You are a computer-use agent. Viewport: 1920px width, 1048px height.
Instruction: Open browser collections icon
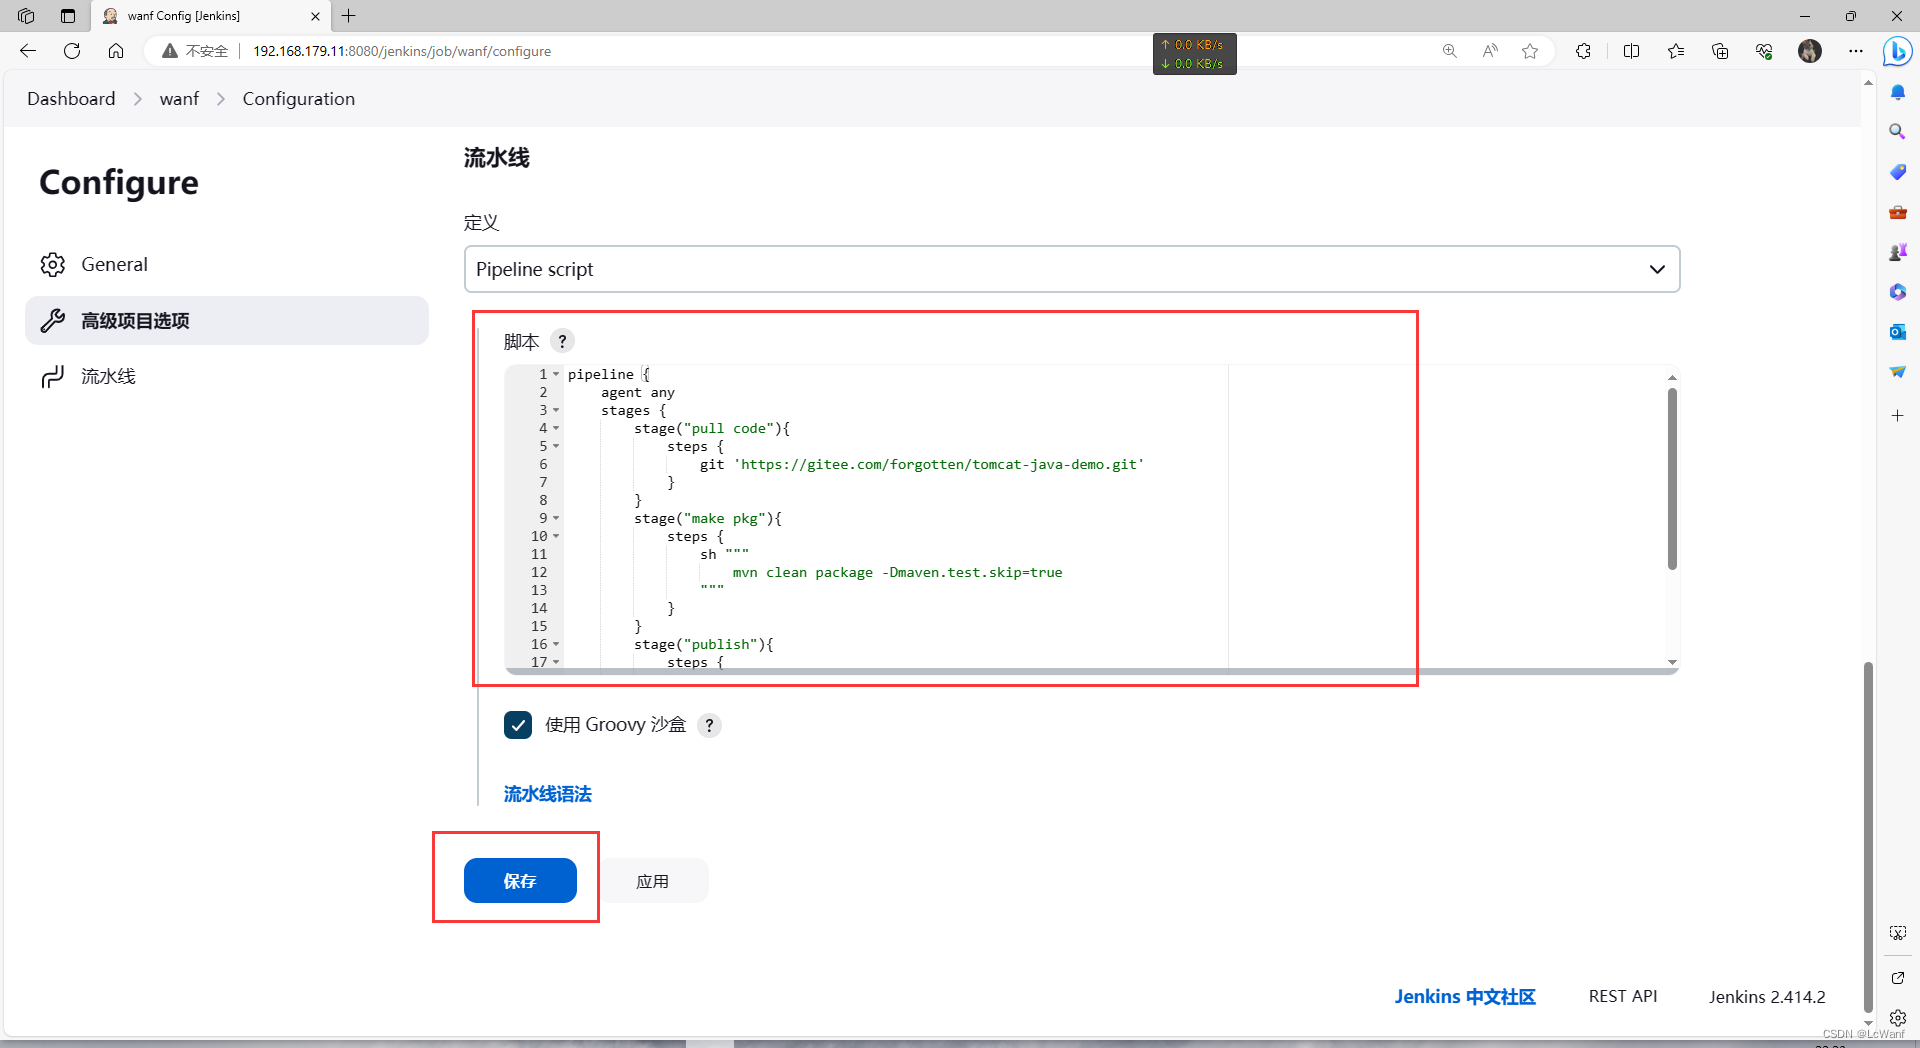[1720, 51]
